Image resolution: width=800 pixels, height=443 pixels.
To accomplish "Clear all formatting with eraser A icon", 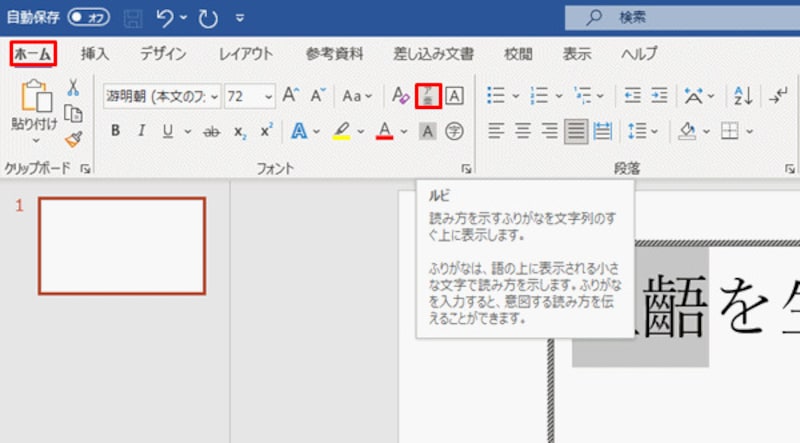I will [x=401, y=95].
